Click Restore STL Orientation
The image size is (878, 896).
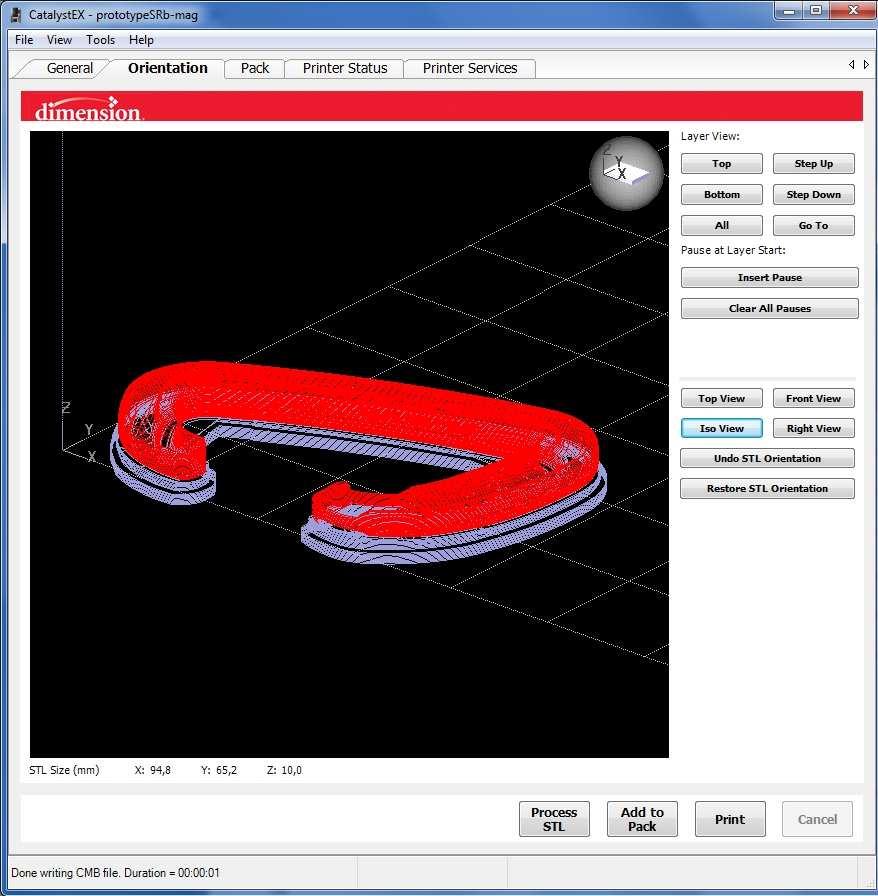point(767,489)
